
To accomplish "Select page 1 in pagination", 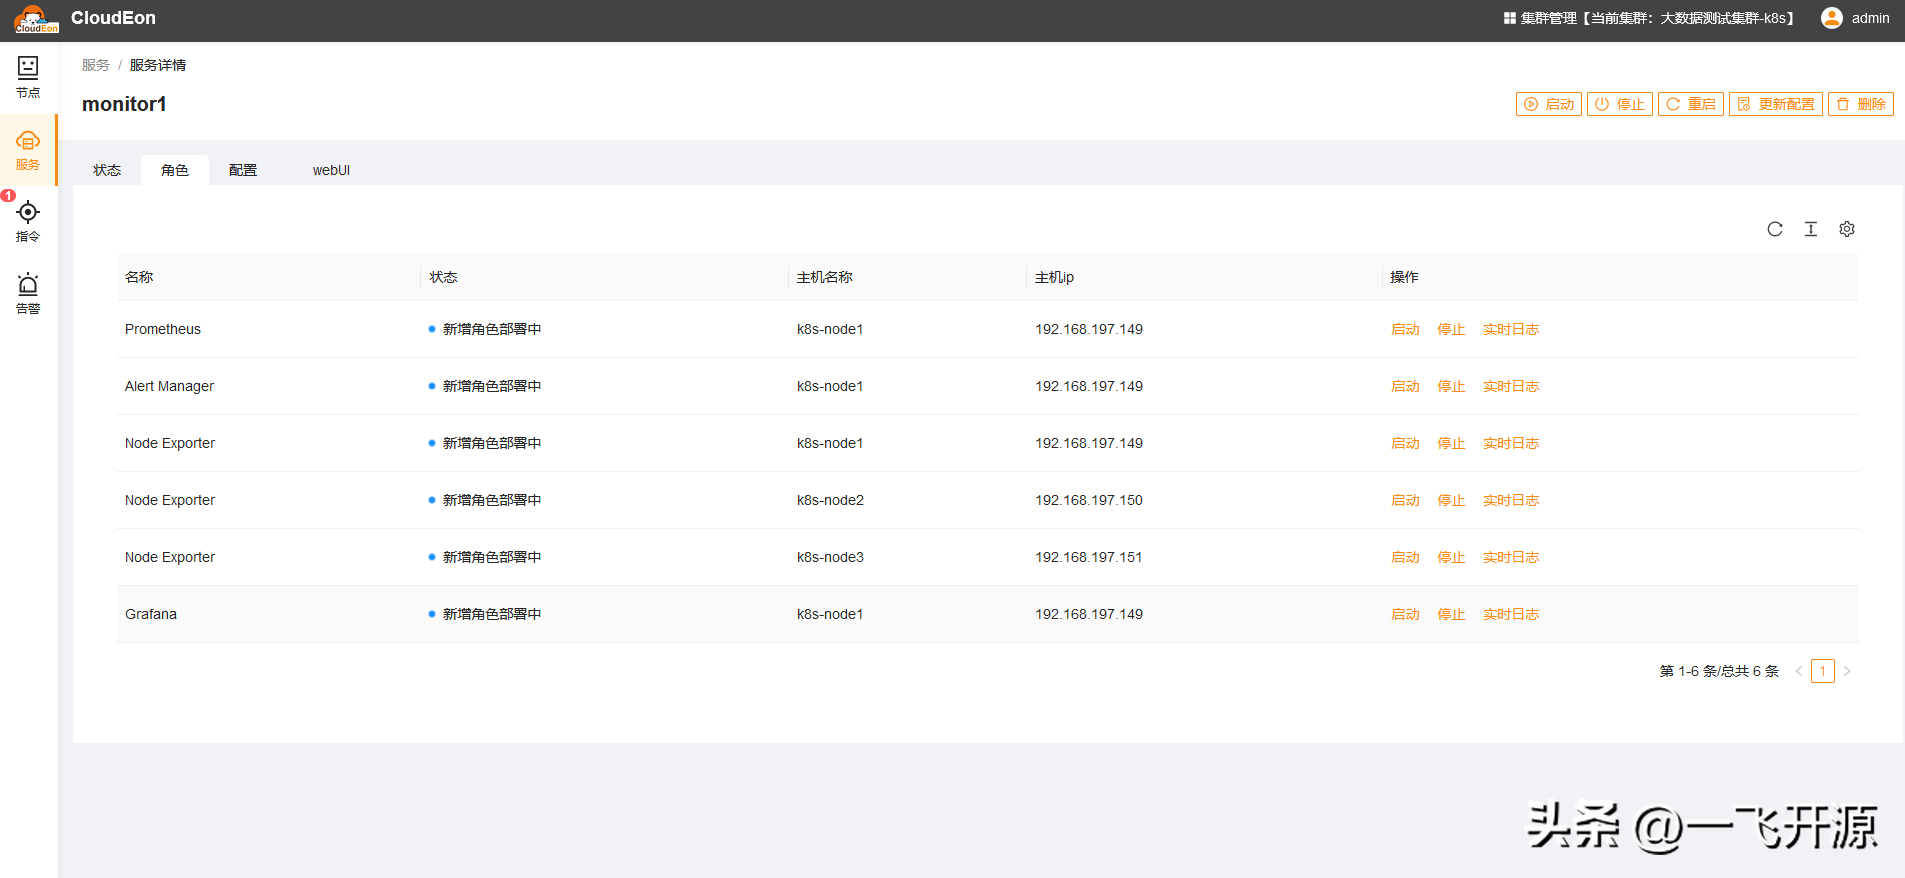I will tap(1823, 671).
